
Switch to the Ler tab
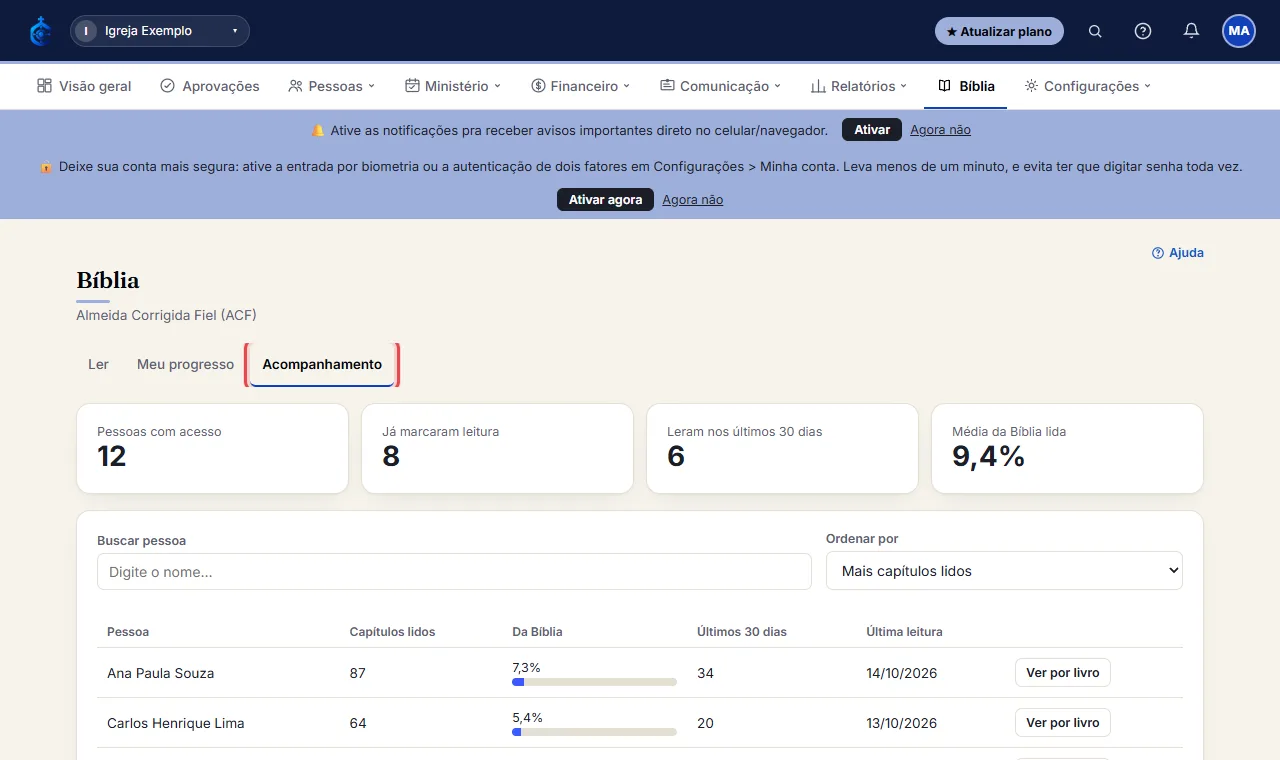(x=98, y=364)
